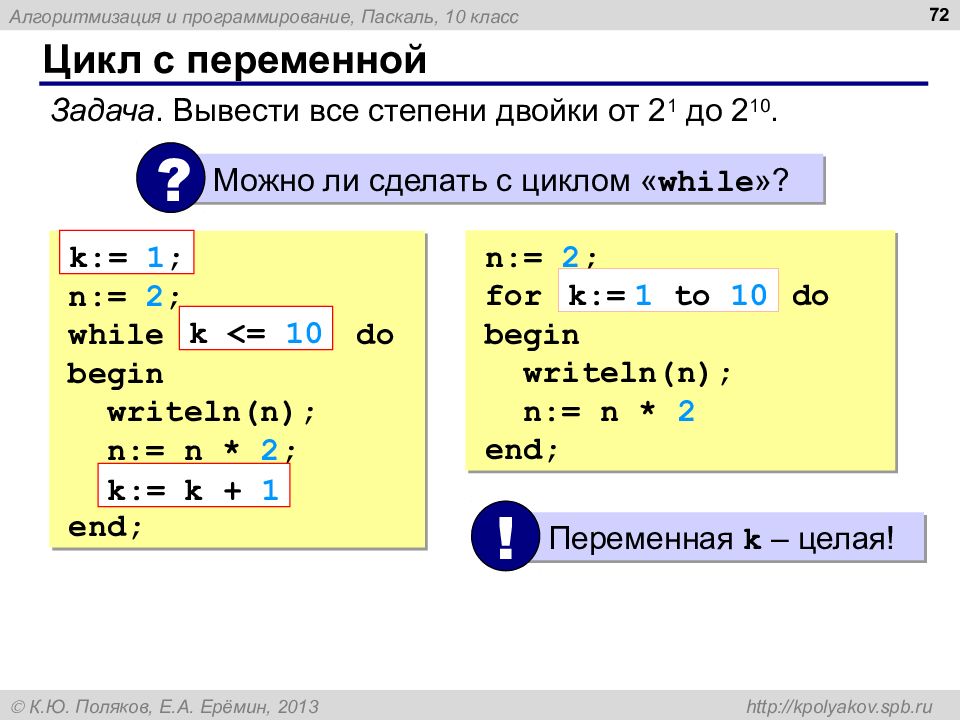This screenshot has width=960, height=720.
Task: Click 'begin' in the right code block
Action: pyautogui.click(x=531, y=336)
